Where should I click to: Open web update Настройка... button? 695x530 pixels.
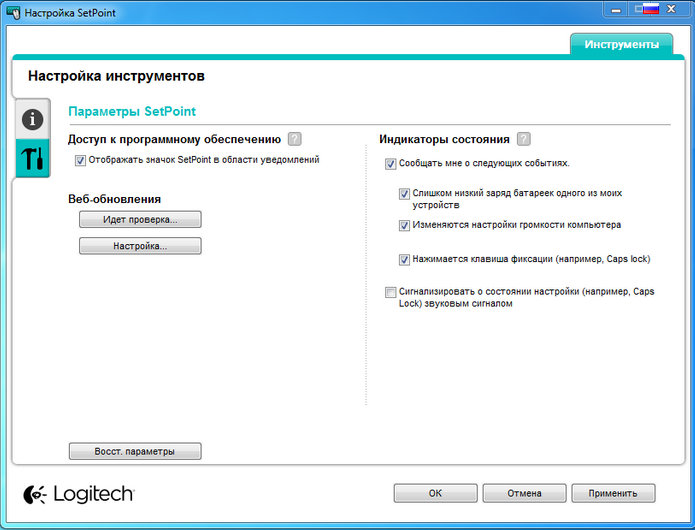tap(140, 246)
